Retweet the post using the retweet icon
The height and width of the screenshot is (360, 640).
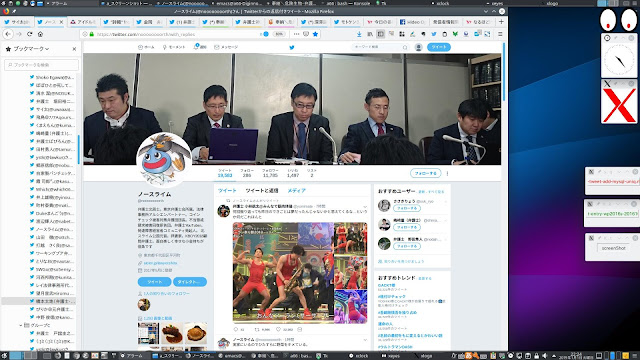click(x=257, y=329)
